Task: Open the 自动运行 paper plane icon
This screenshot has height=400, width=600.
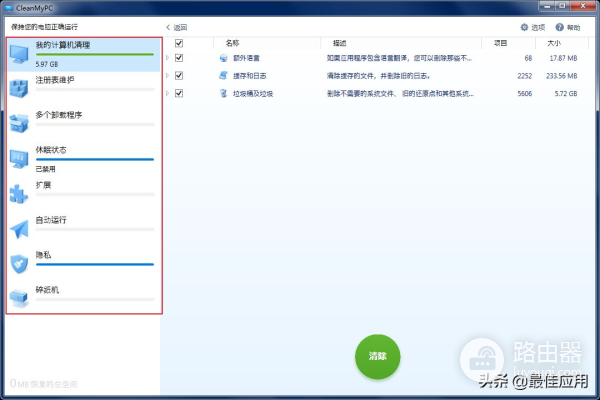Action: 20,229
